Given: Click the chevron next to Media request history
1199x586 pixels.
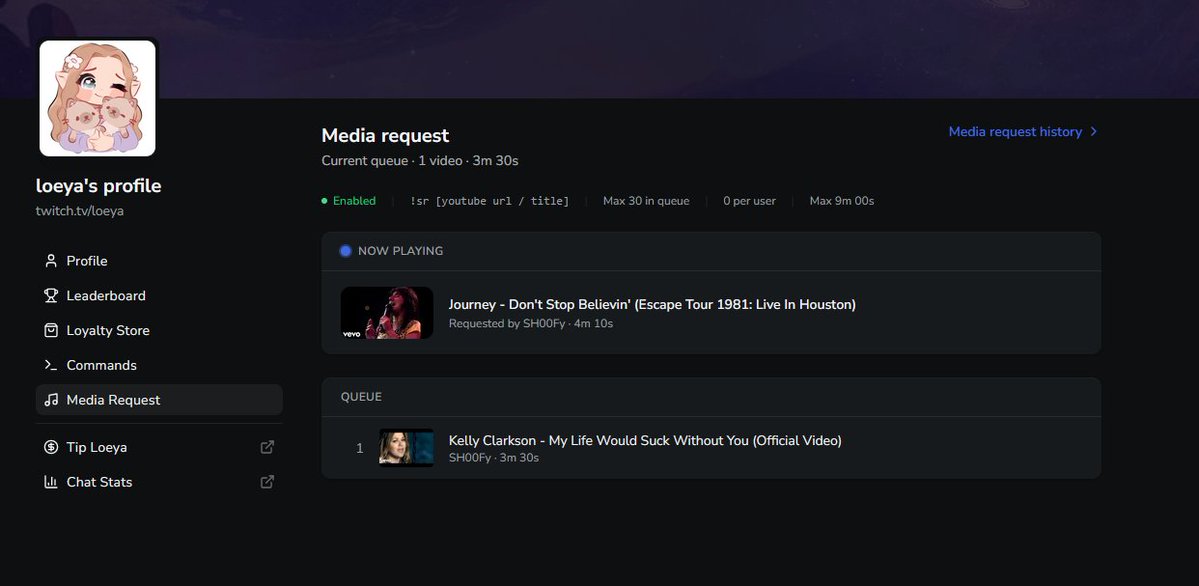Looking at the screenshot, I should tap(1093, 132).
